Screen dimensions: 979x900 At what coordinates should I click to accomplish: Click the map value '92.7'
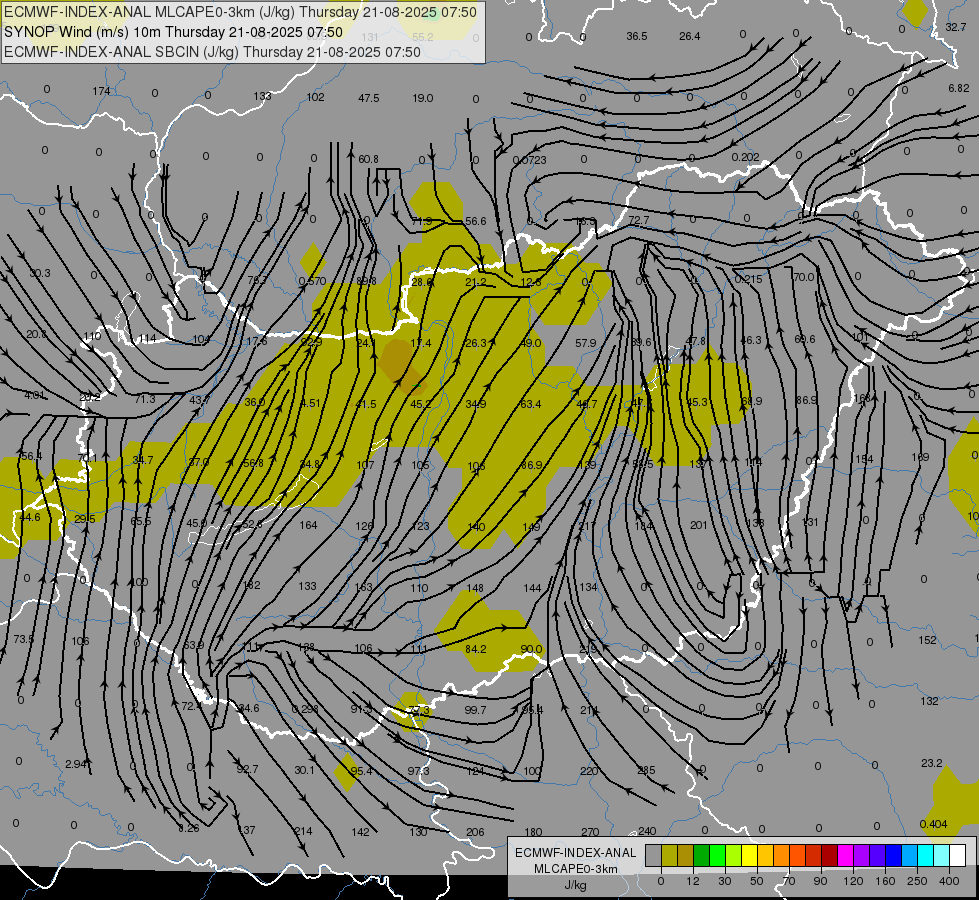(x=247, y=769)
